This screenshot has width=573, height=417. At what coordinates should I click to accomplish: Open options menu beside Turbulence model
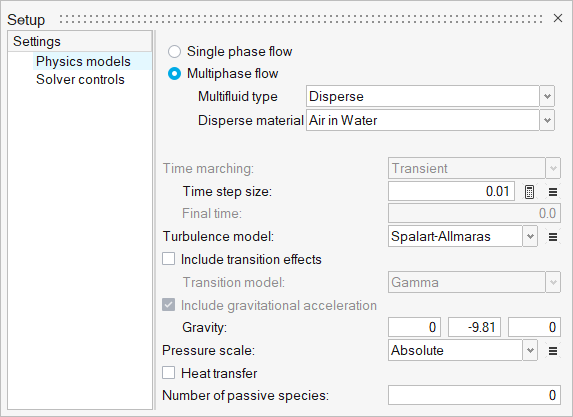[553, 237]
